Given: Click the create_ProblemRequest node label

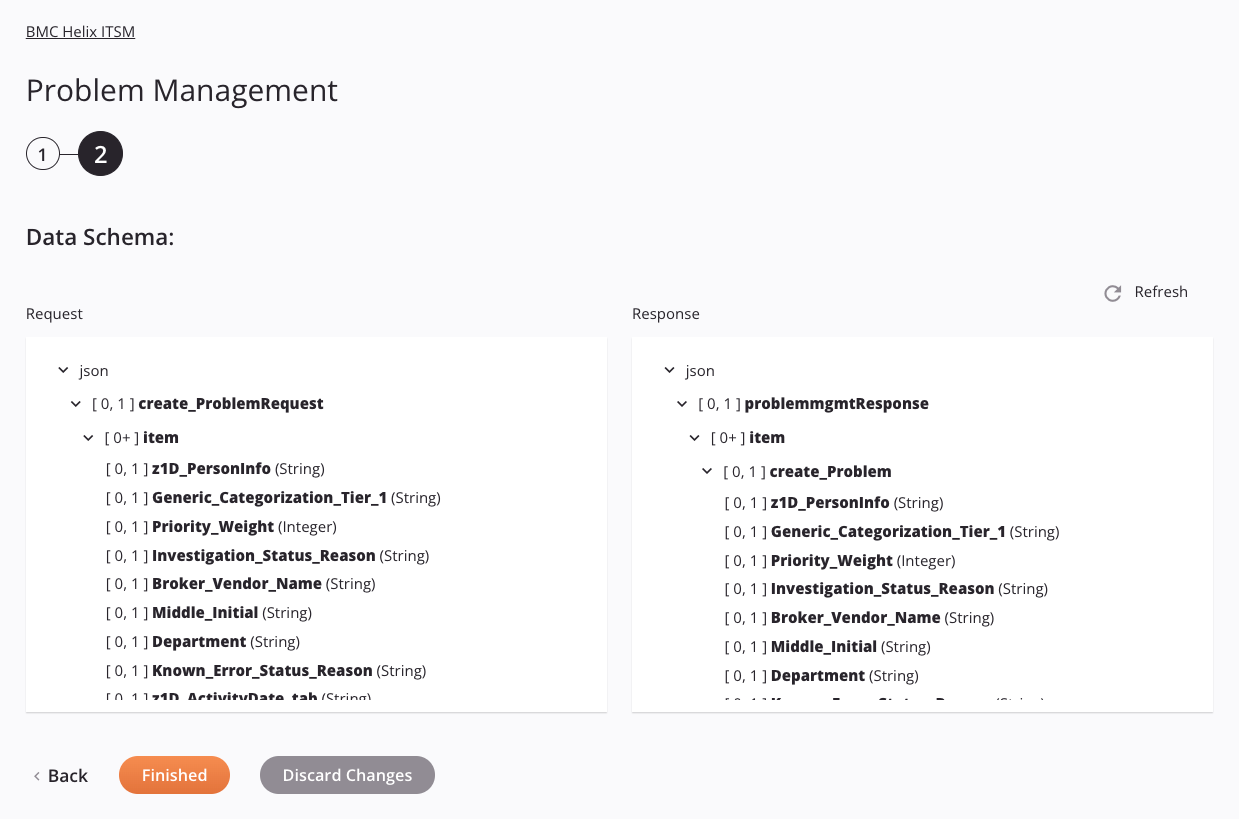Looking at the screenshot, I should [x=231, y=404].
